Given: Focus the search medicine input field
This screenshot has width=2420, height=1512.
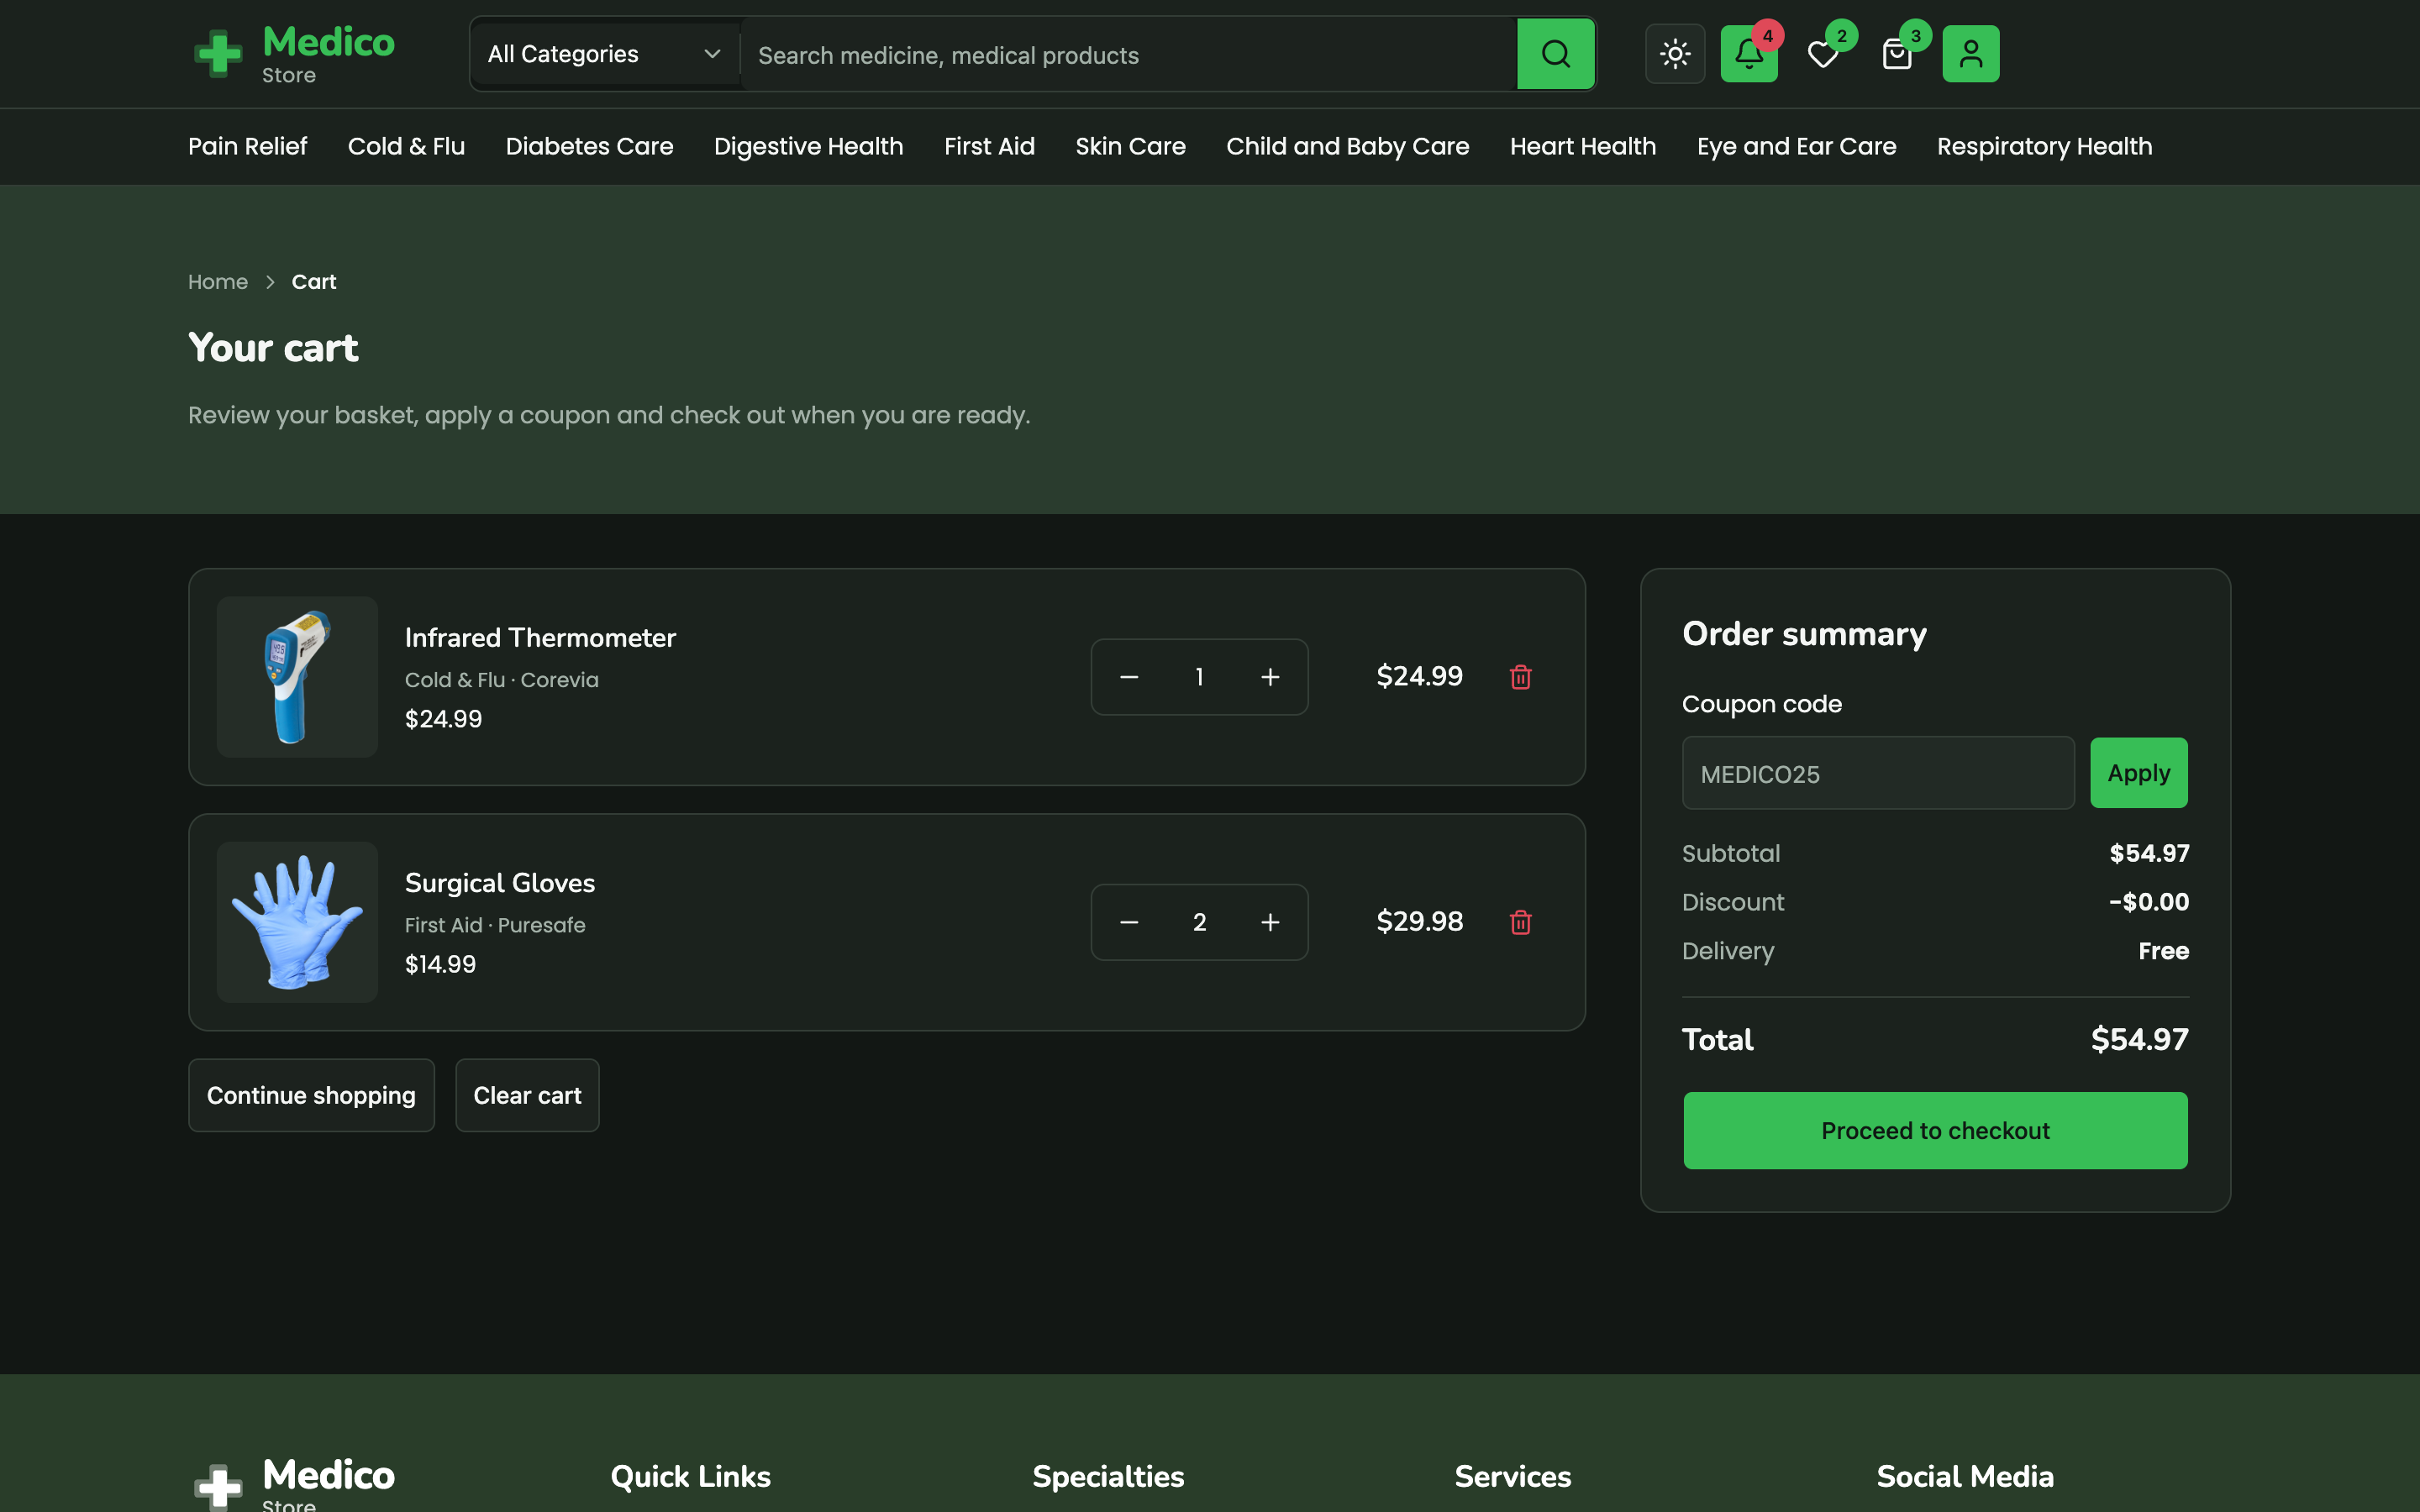Looking at the screenshot, I should 1128,55.
